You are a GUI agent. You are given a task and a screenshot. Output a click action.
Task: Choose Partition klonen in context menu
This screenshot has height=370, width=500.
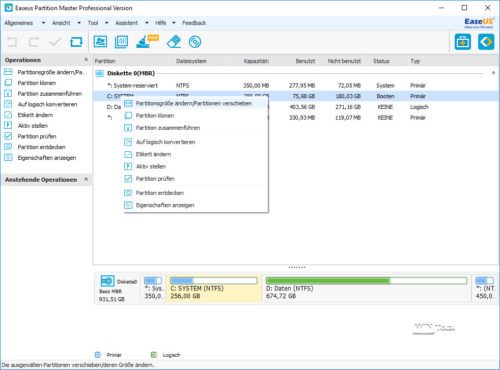click(x=196, y=116)
